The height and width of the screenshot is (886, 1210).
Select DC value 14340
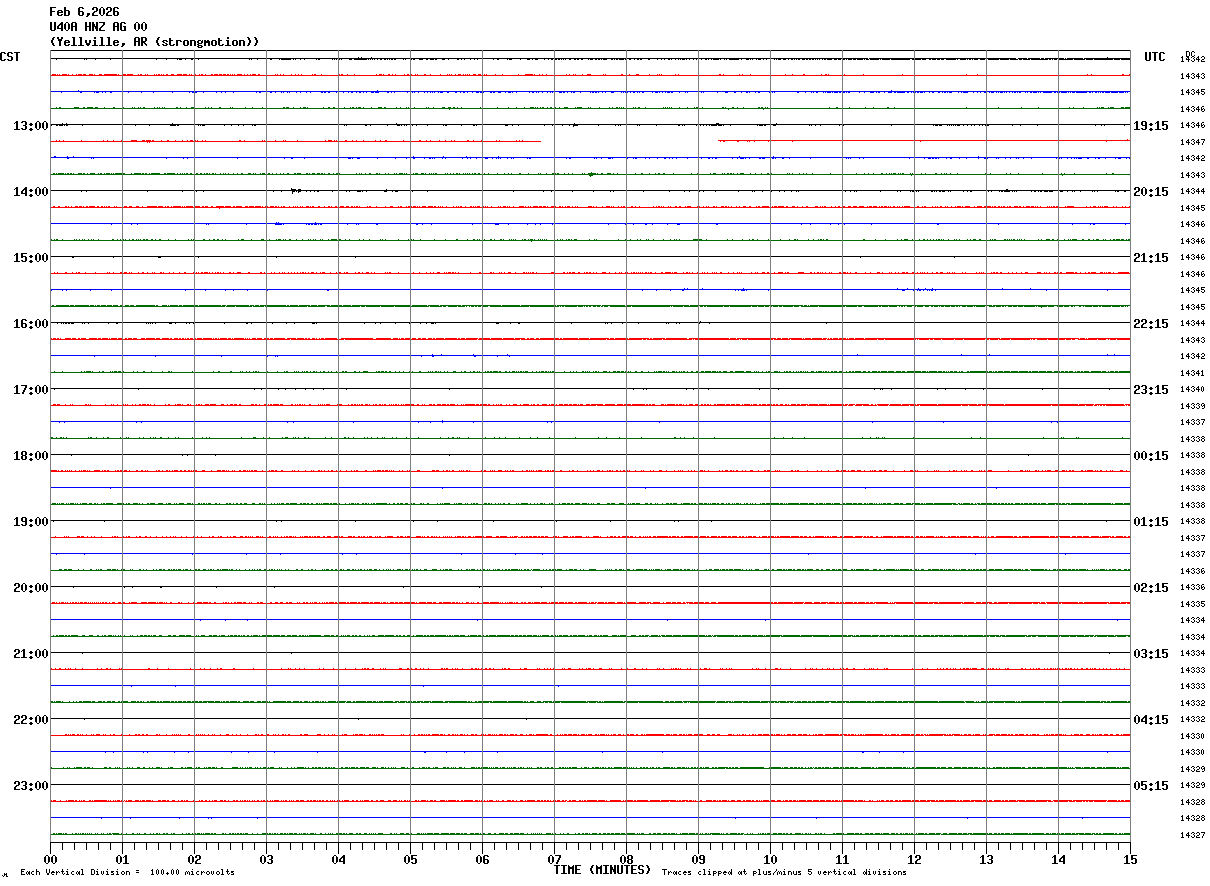click(x=1192, y=390)
